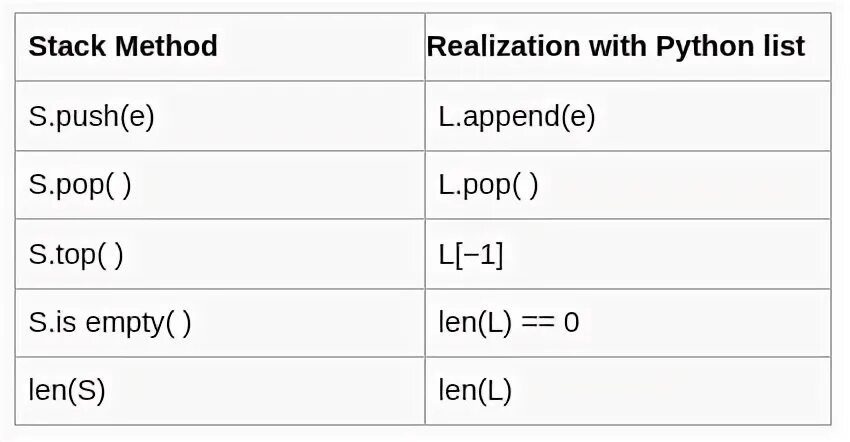Click the Stack Method column header

tap(220, 47)
